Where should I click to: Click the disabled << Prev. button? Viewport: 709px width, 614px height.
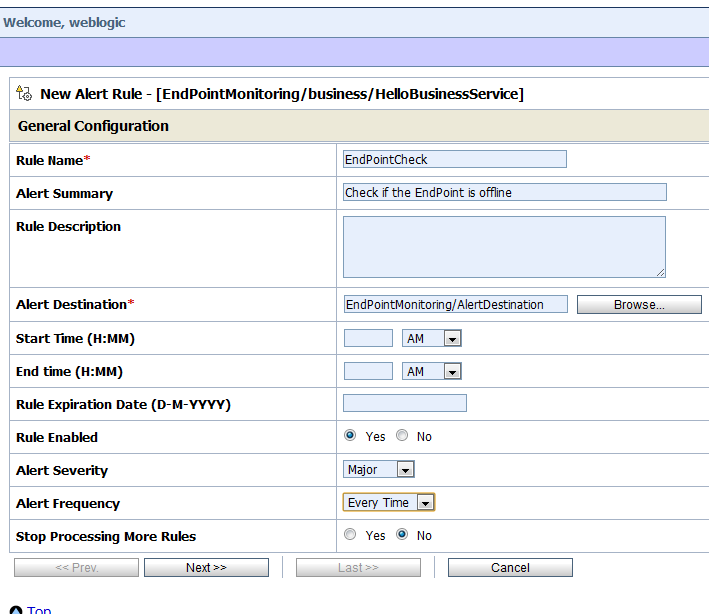click(x=76, y=567)
